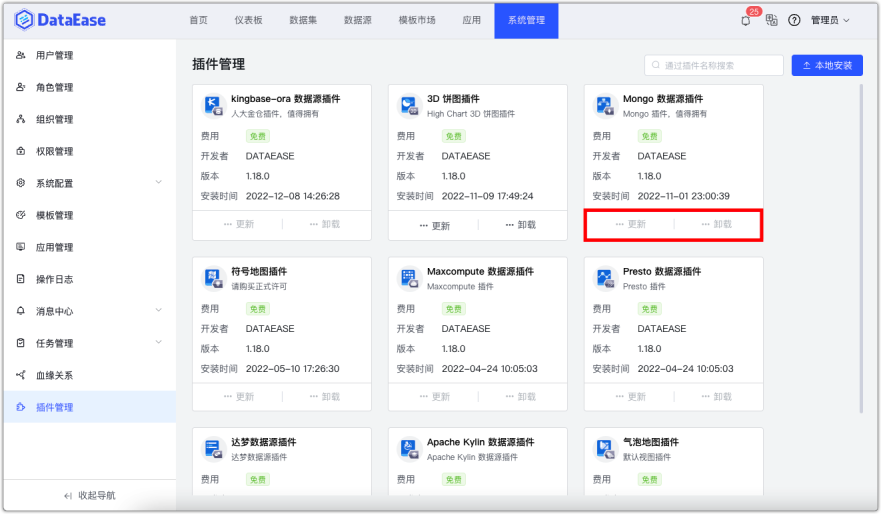
Task: Uninstall the 3D 饼图插件
Action: coord(520,225)
